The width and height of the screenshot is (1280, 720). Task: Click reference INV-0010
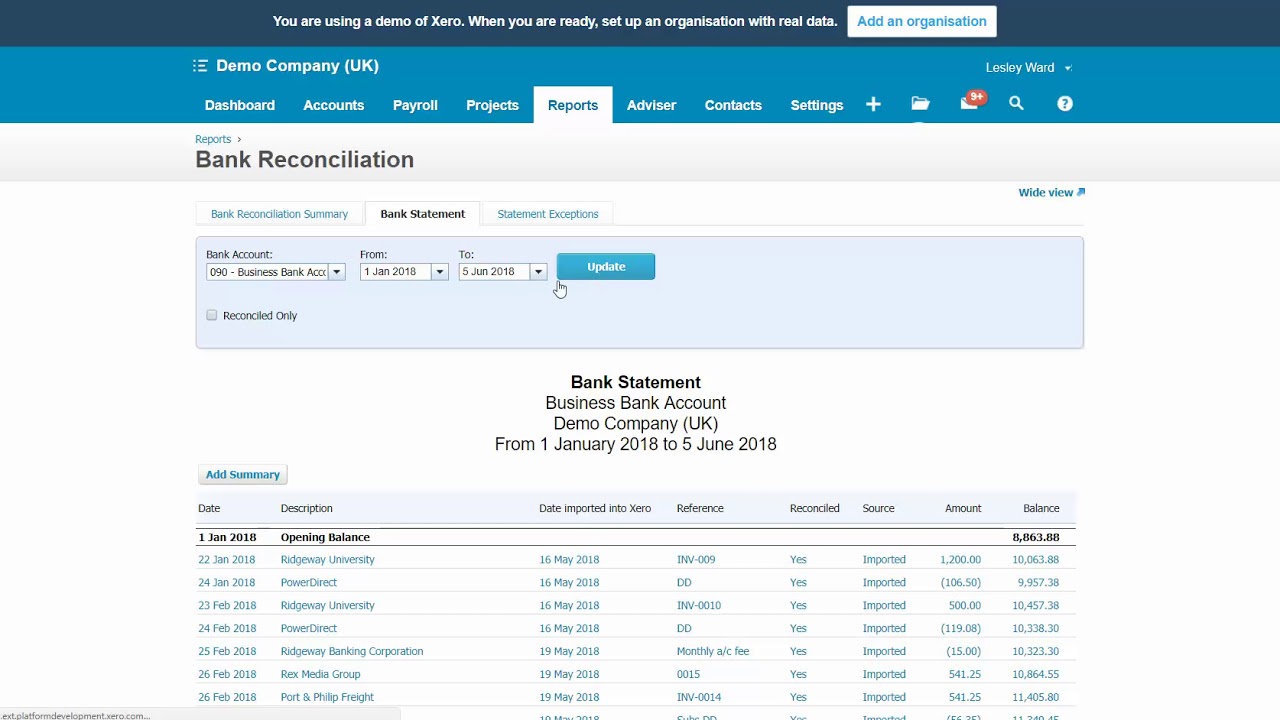click(x=699, y=606)
